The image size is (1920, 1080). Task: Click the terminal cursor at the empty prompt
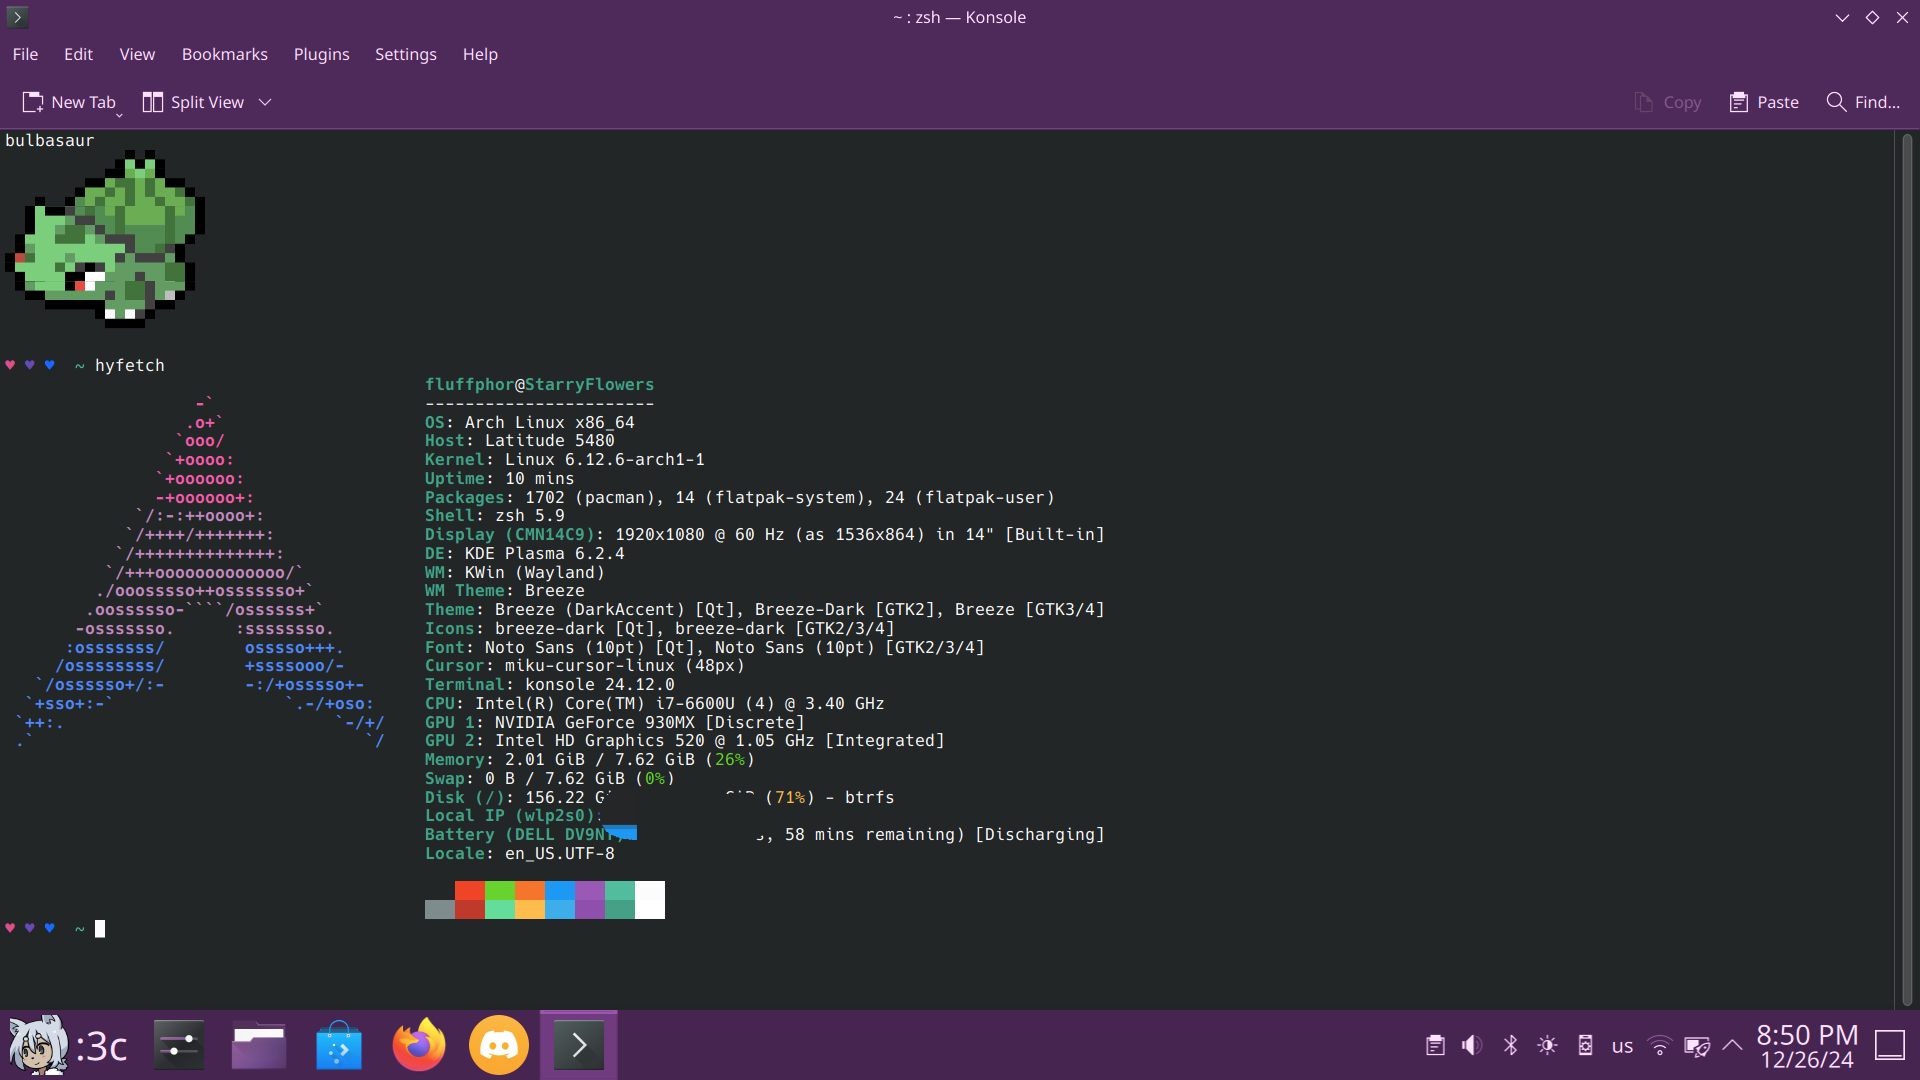coord(100,929)
